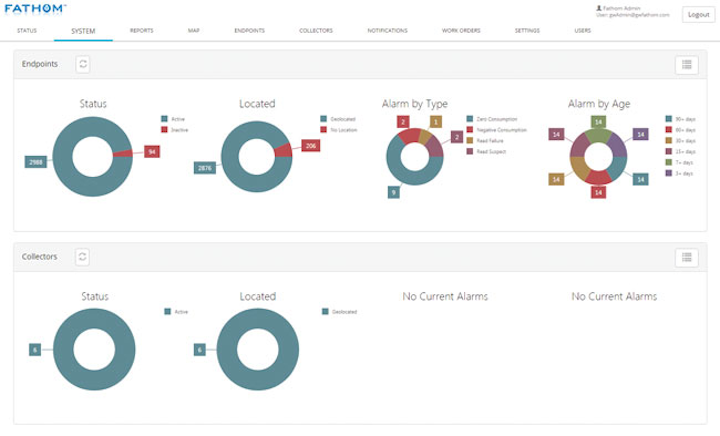
Task: Go to the Reports tab
Action: click(x=141, y=31)
